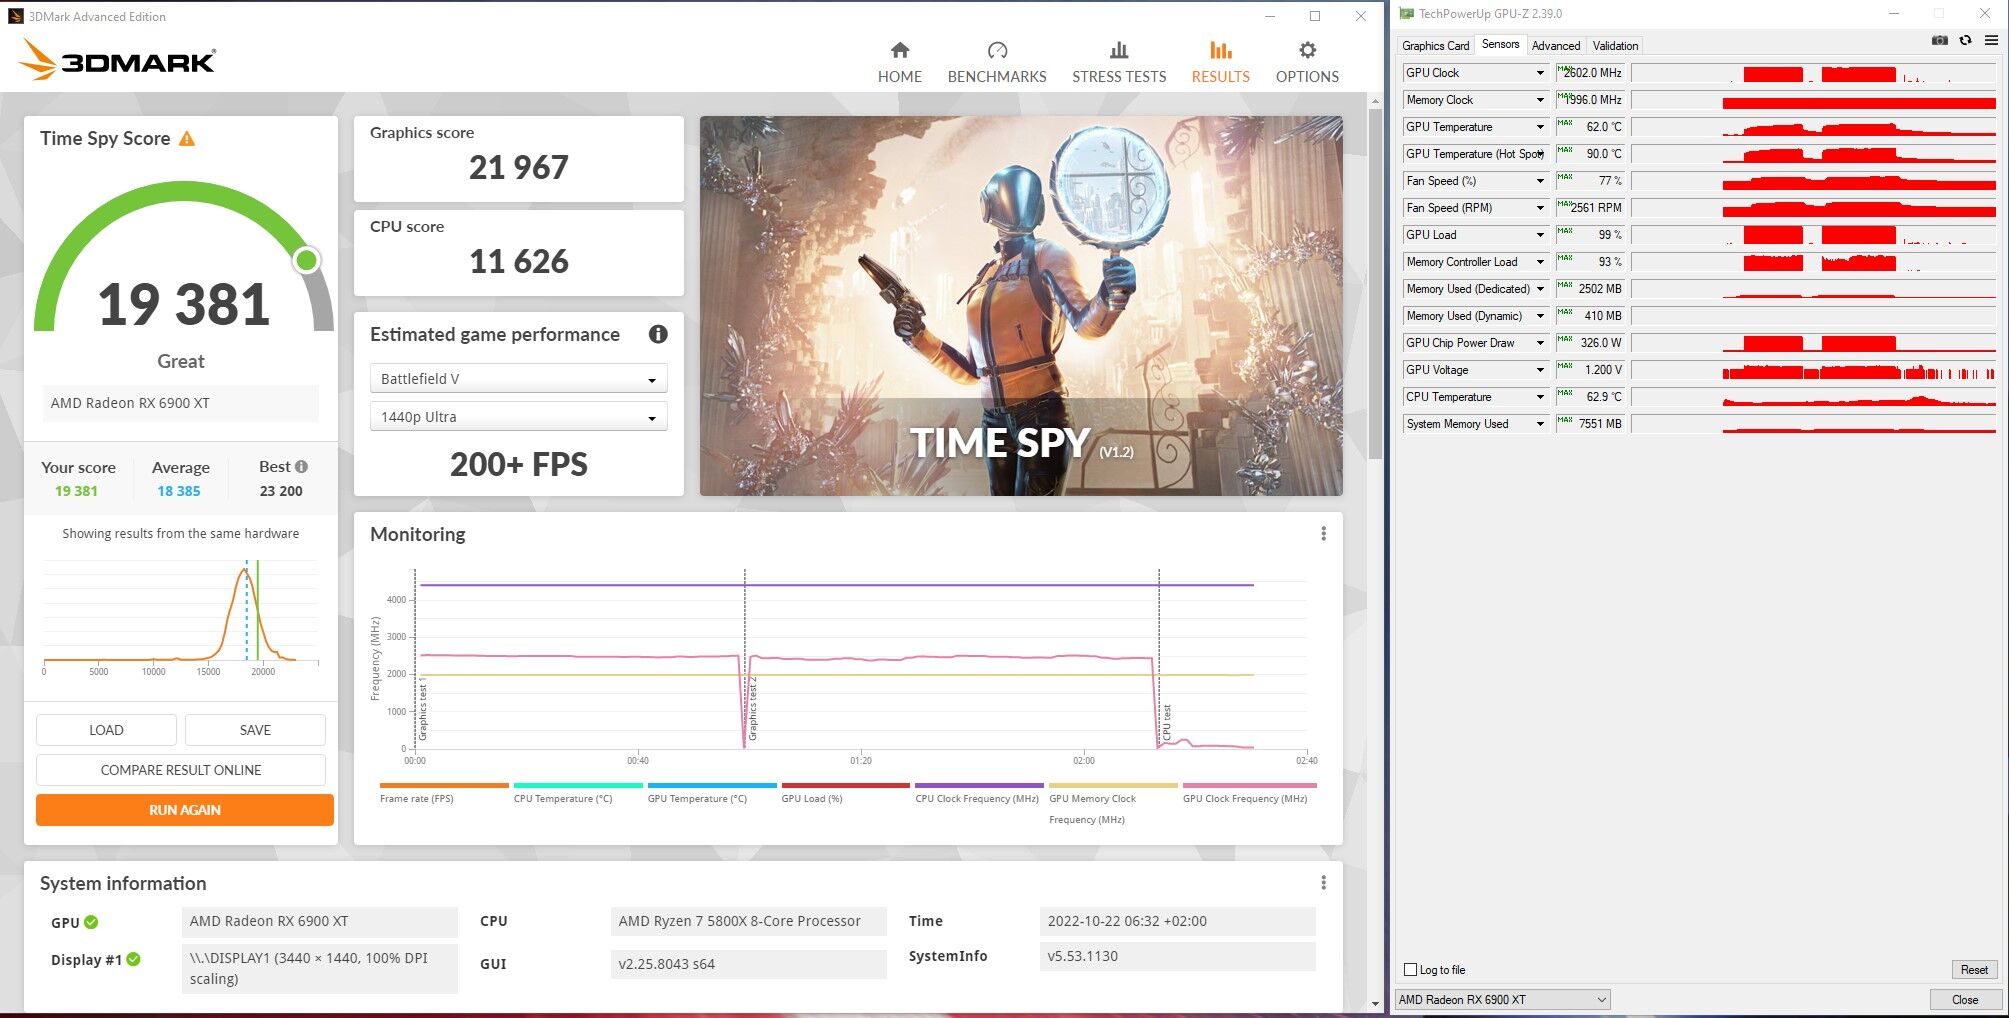This screenshot has width=2009, height=1018.
Task: Toggle the CPU Temperature legend in Monitoring
Action: click(x=577, y=794)
